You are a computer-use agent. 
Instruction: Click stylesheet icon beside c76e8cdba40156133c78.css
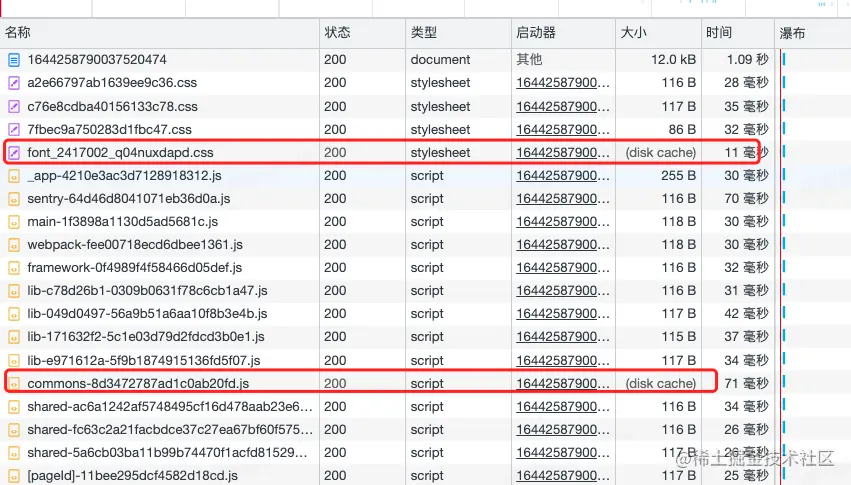pyautogui.click(x=14, y=106)
